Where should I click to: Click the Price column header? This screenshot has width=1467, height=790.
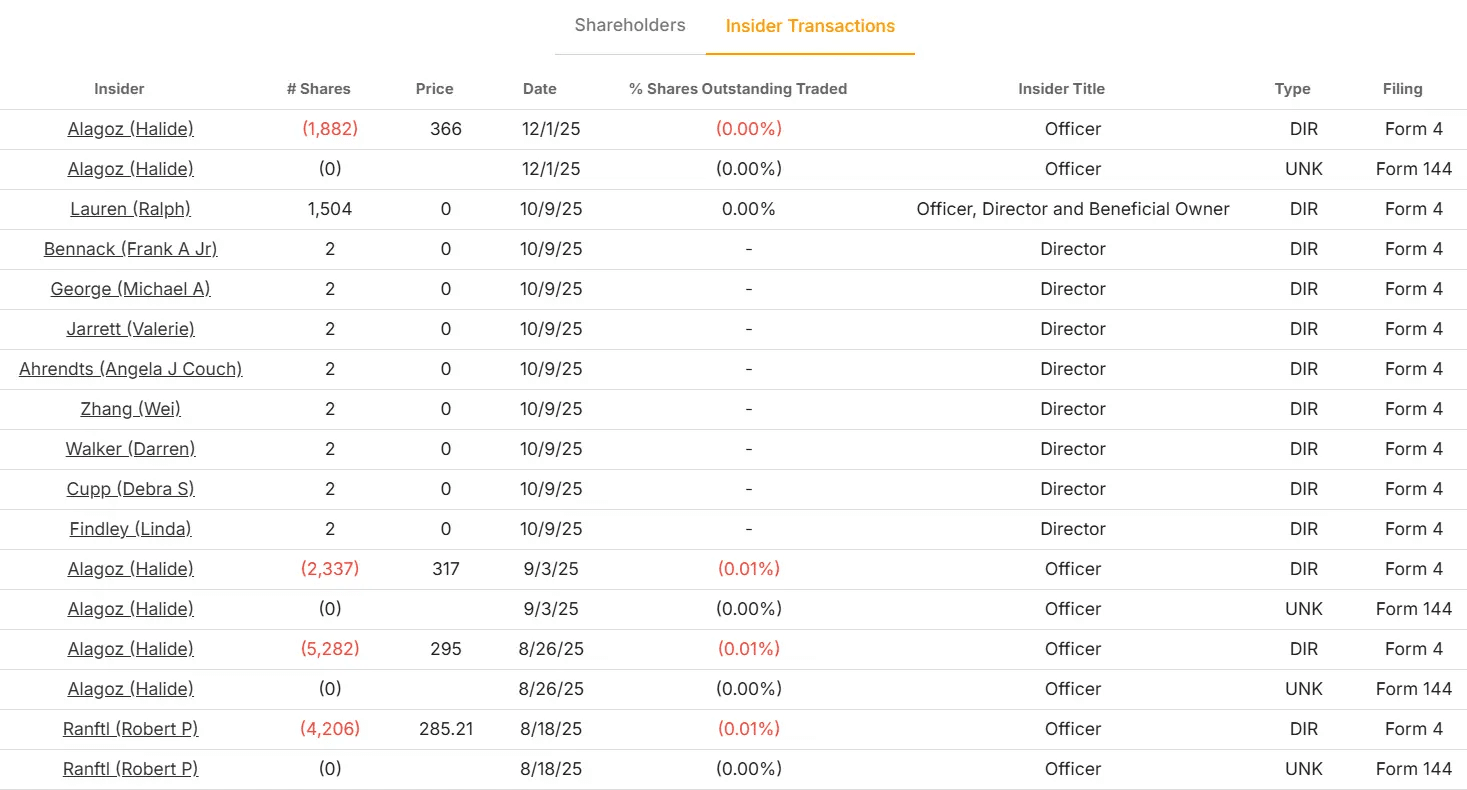click(435, 89)
